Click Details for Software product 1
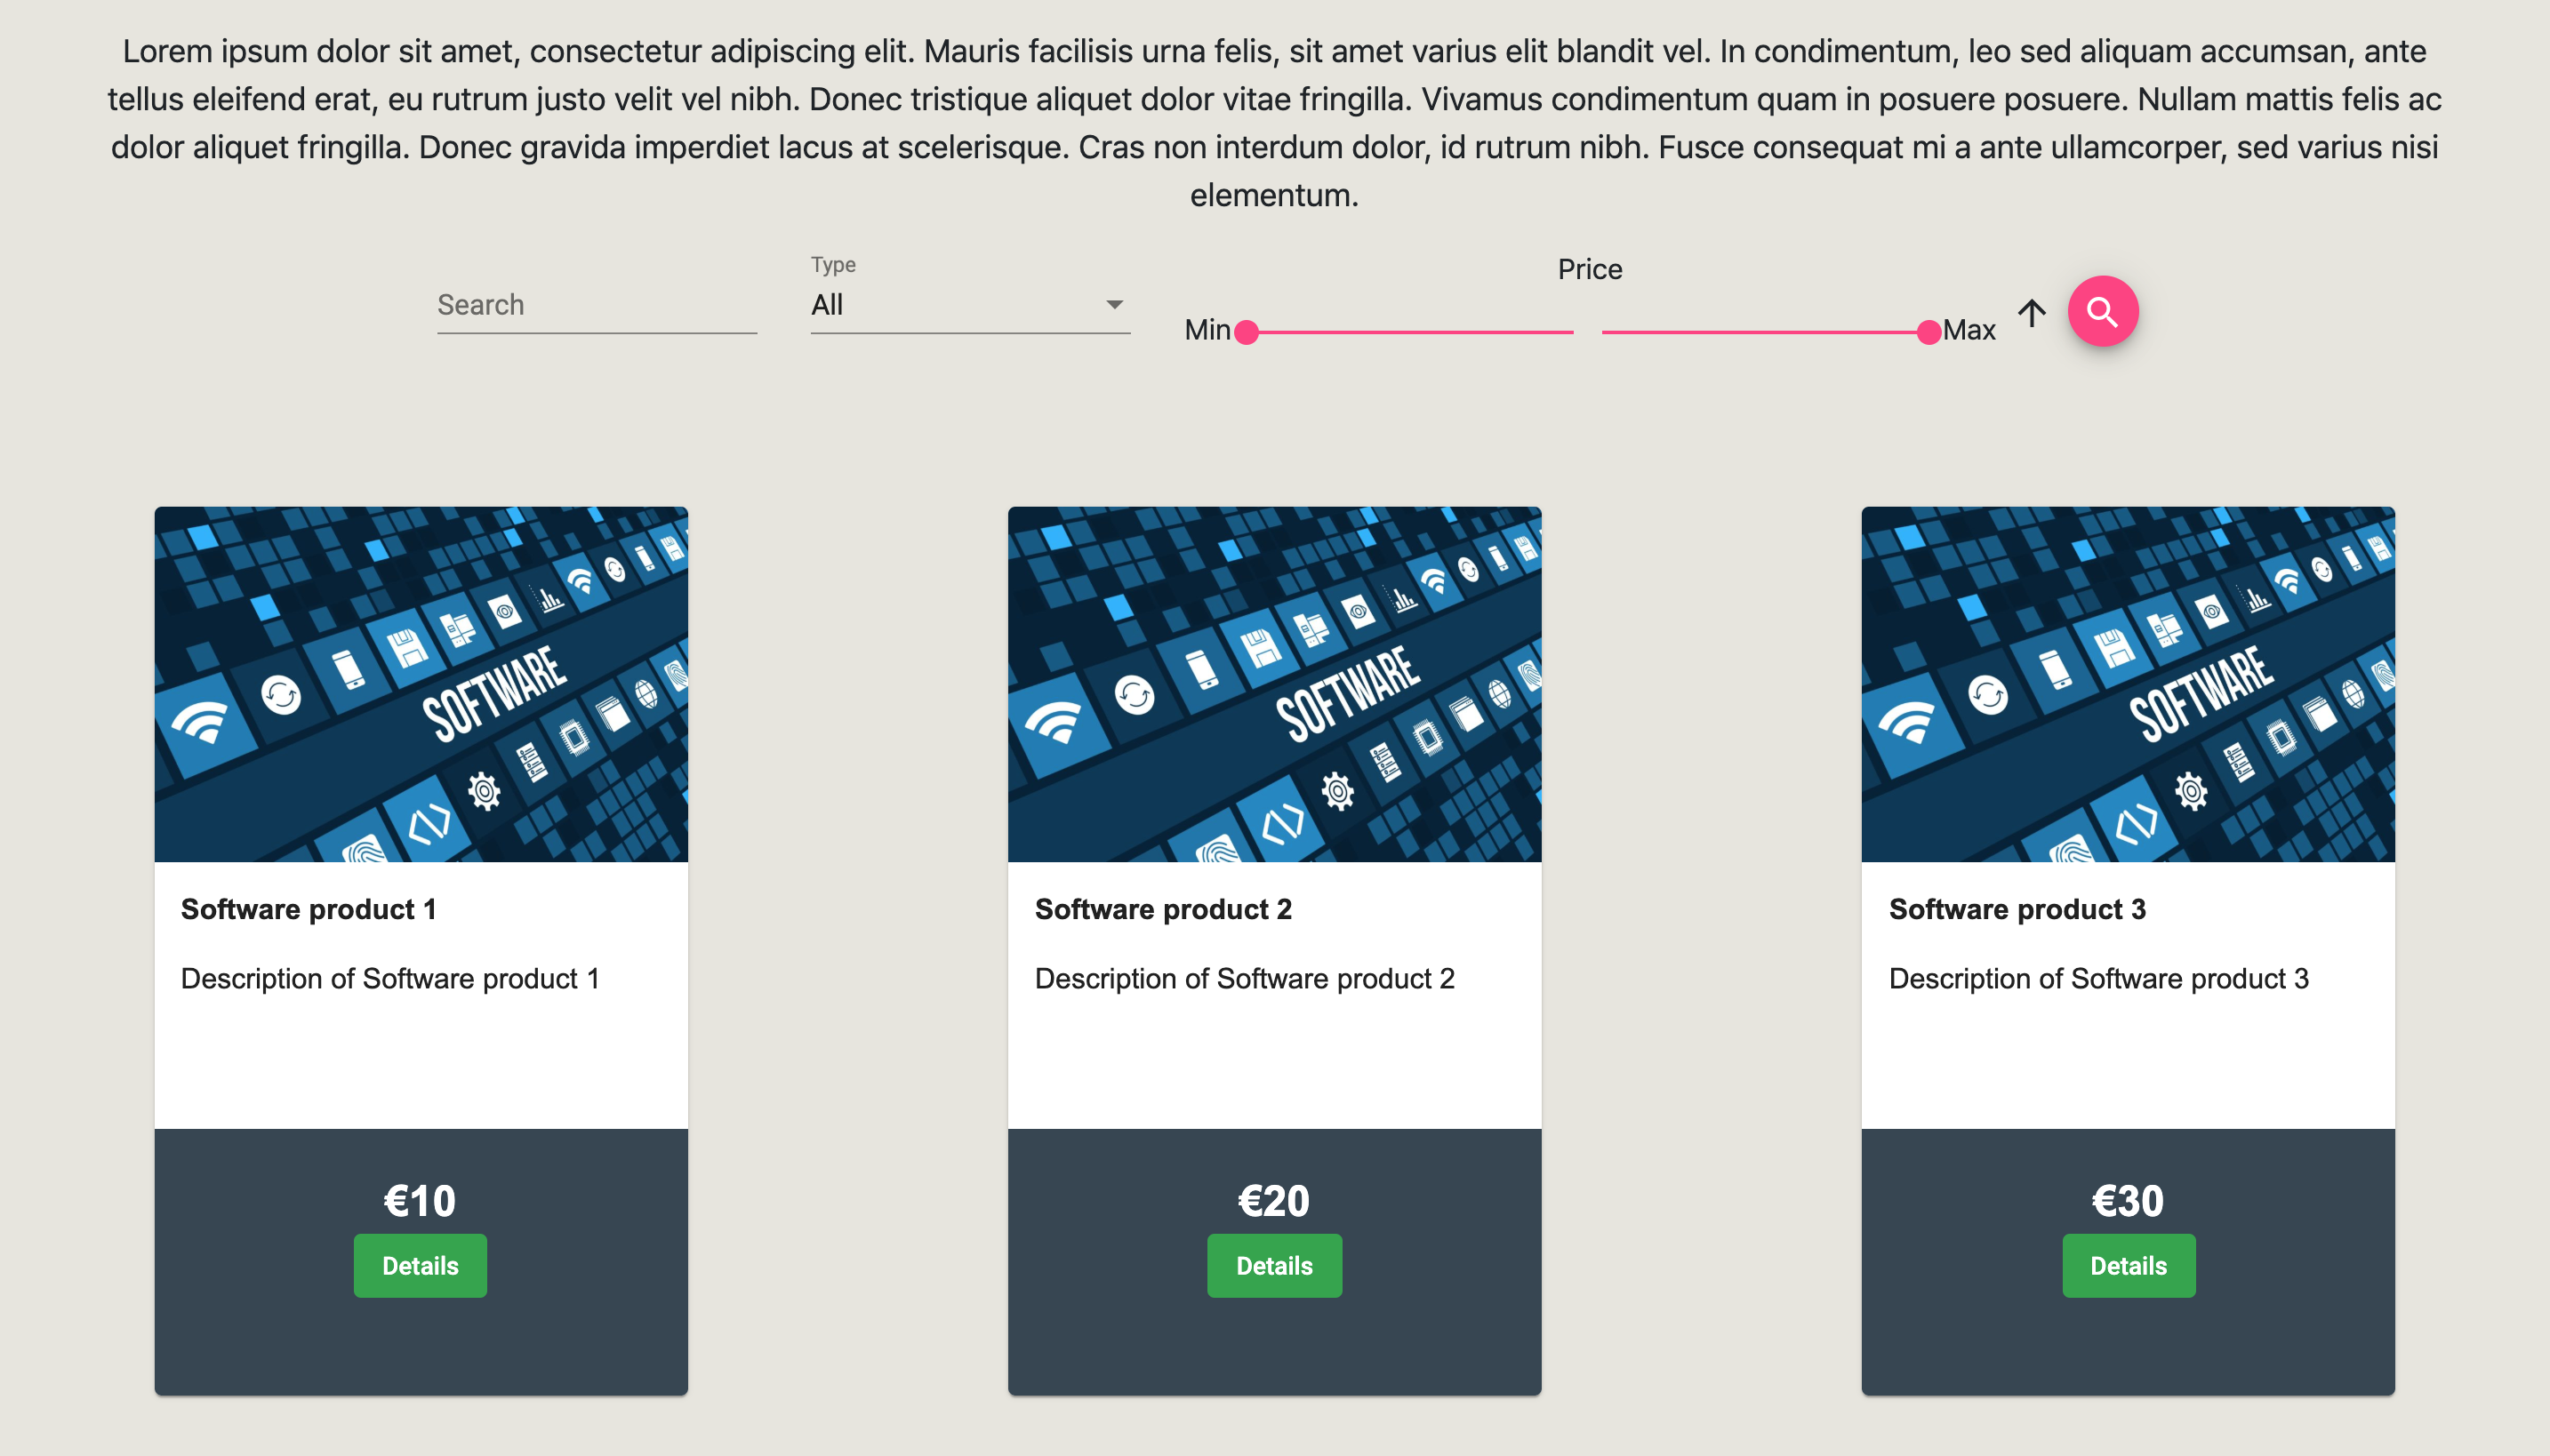 420,1265
